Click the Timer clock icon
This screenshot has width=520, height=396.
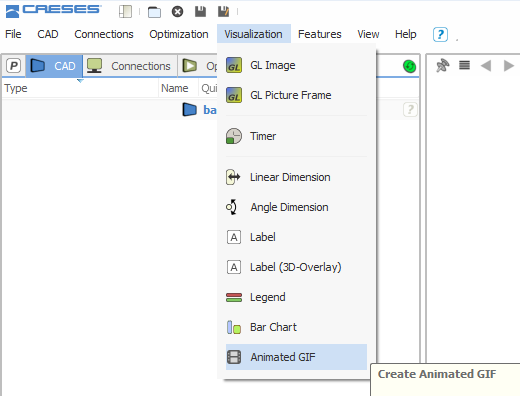234,136
